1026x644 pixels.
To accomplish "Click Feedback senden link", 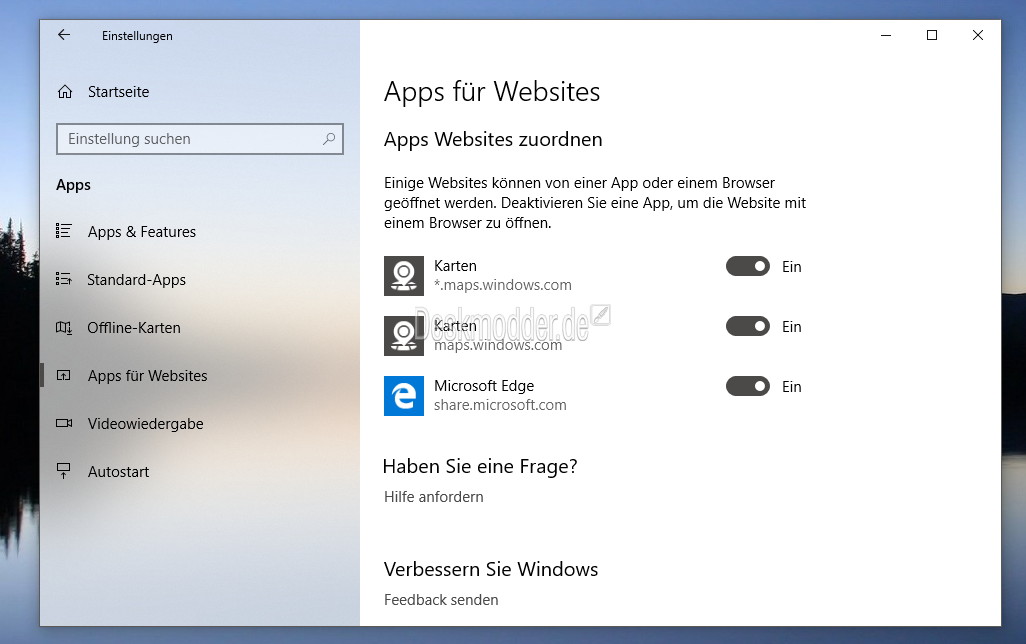I will click(441, 599).
